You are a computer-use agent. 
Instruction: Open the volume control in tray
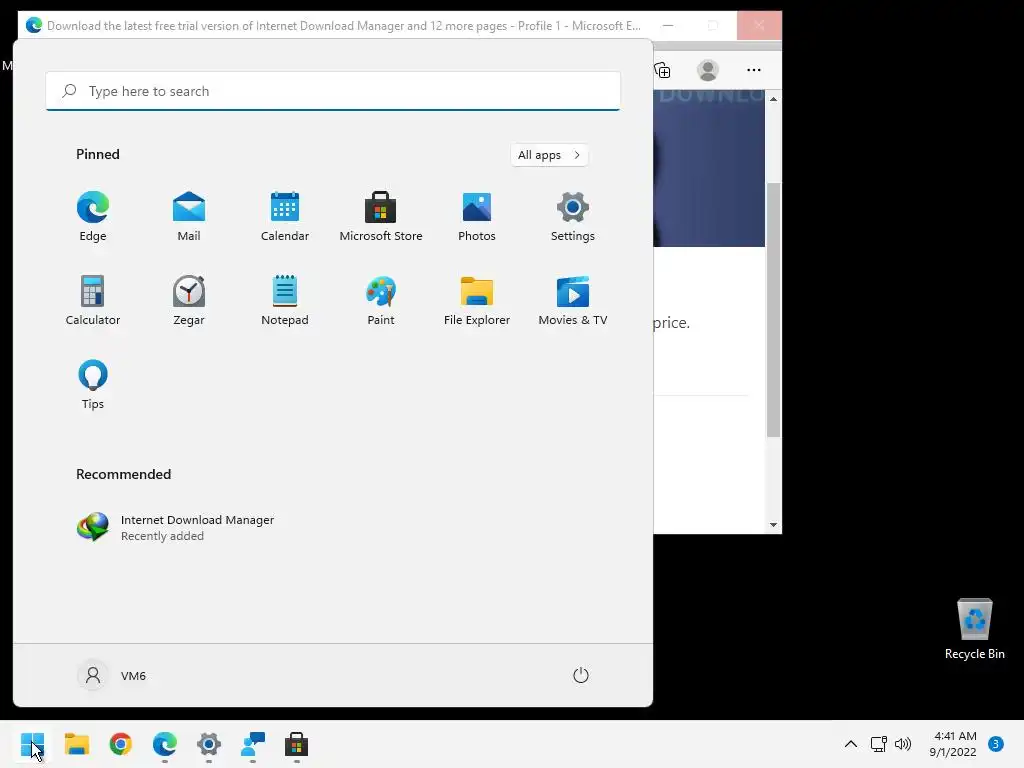click(x=903, y=744)
